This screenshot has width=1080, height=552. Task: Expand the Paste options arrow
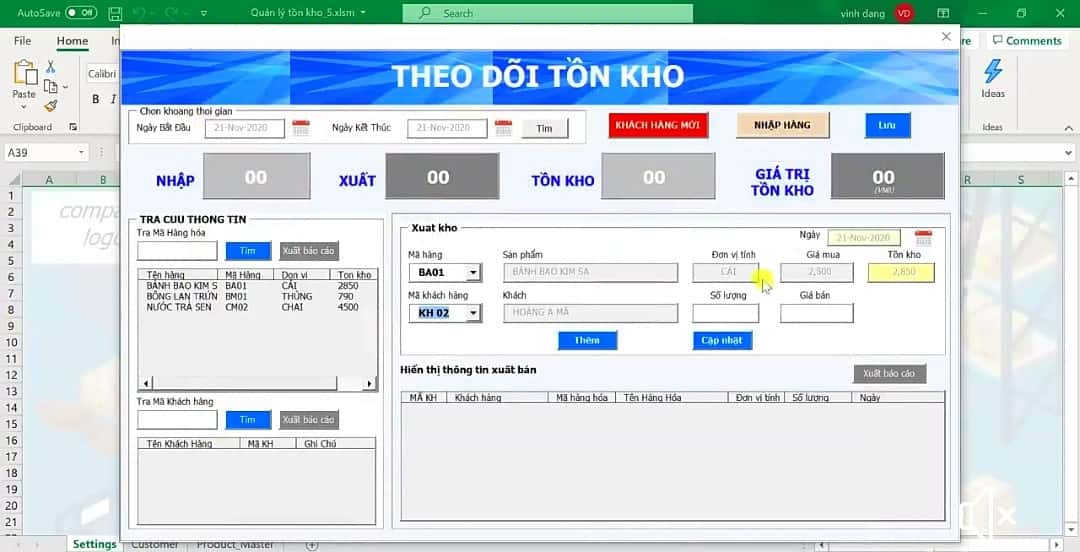click(x=24, y=107)
